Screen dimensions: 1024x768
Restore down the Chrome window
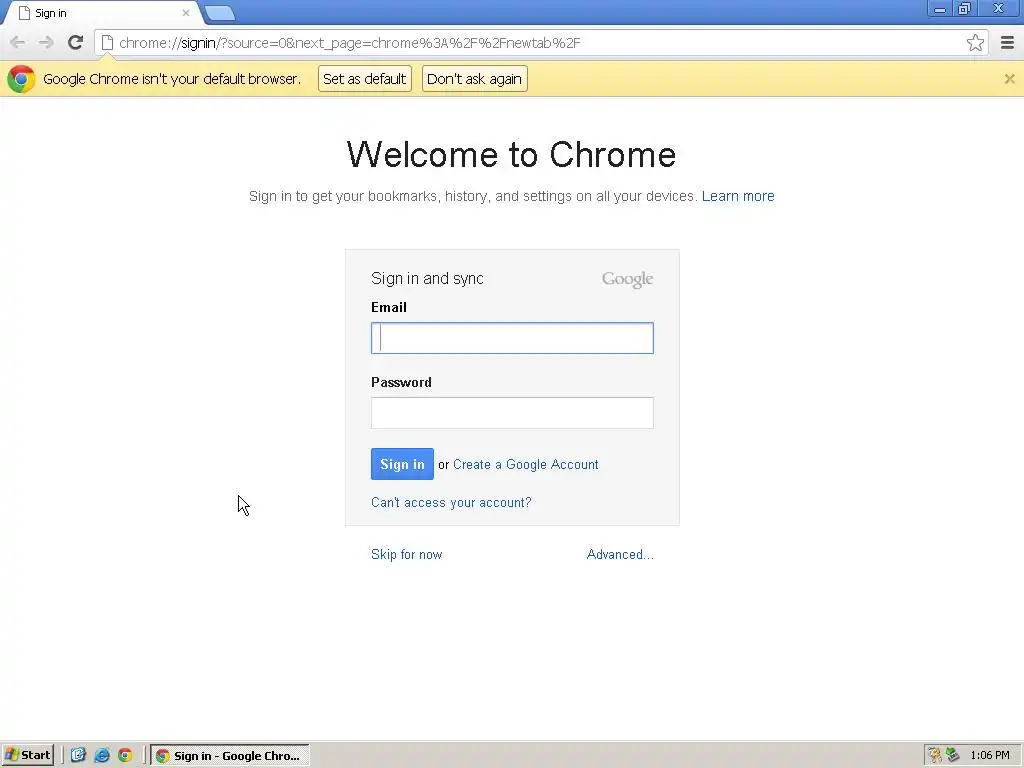[x=964, y=8]
